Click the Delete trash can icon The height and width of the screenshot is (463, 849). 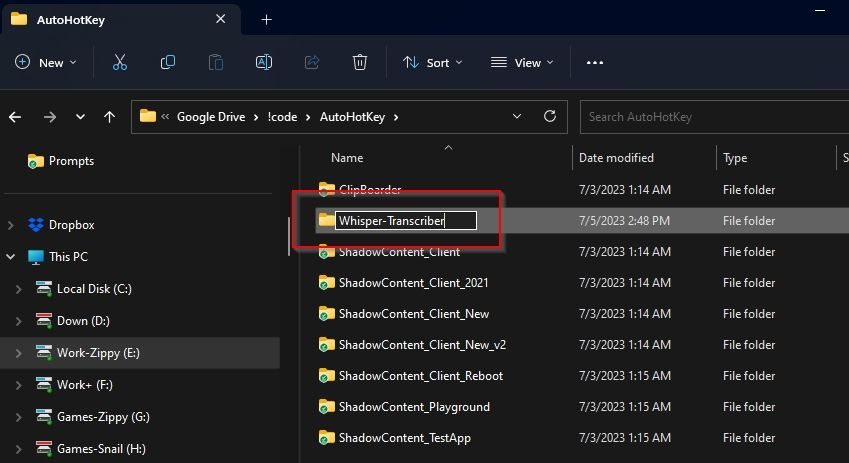point(360,62)
